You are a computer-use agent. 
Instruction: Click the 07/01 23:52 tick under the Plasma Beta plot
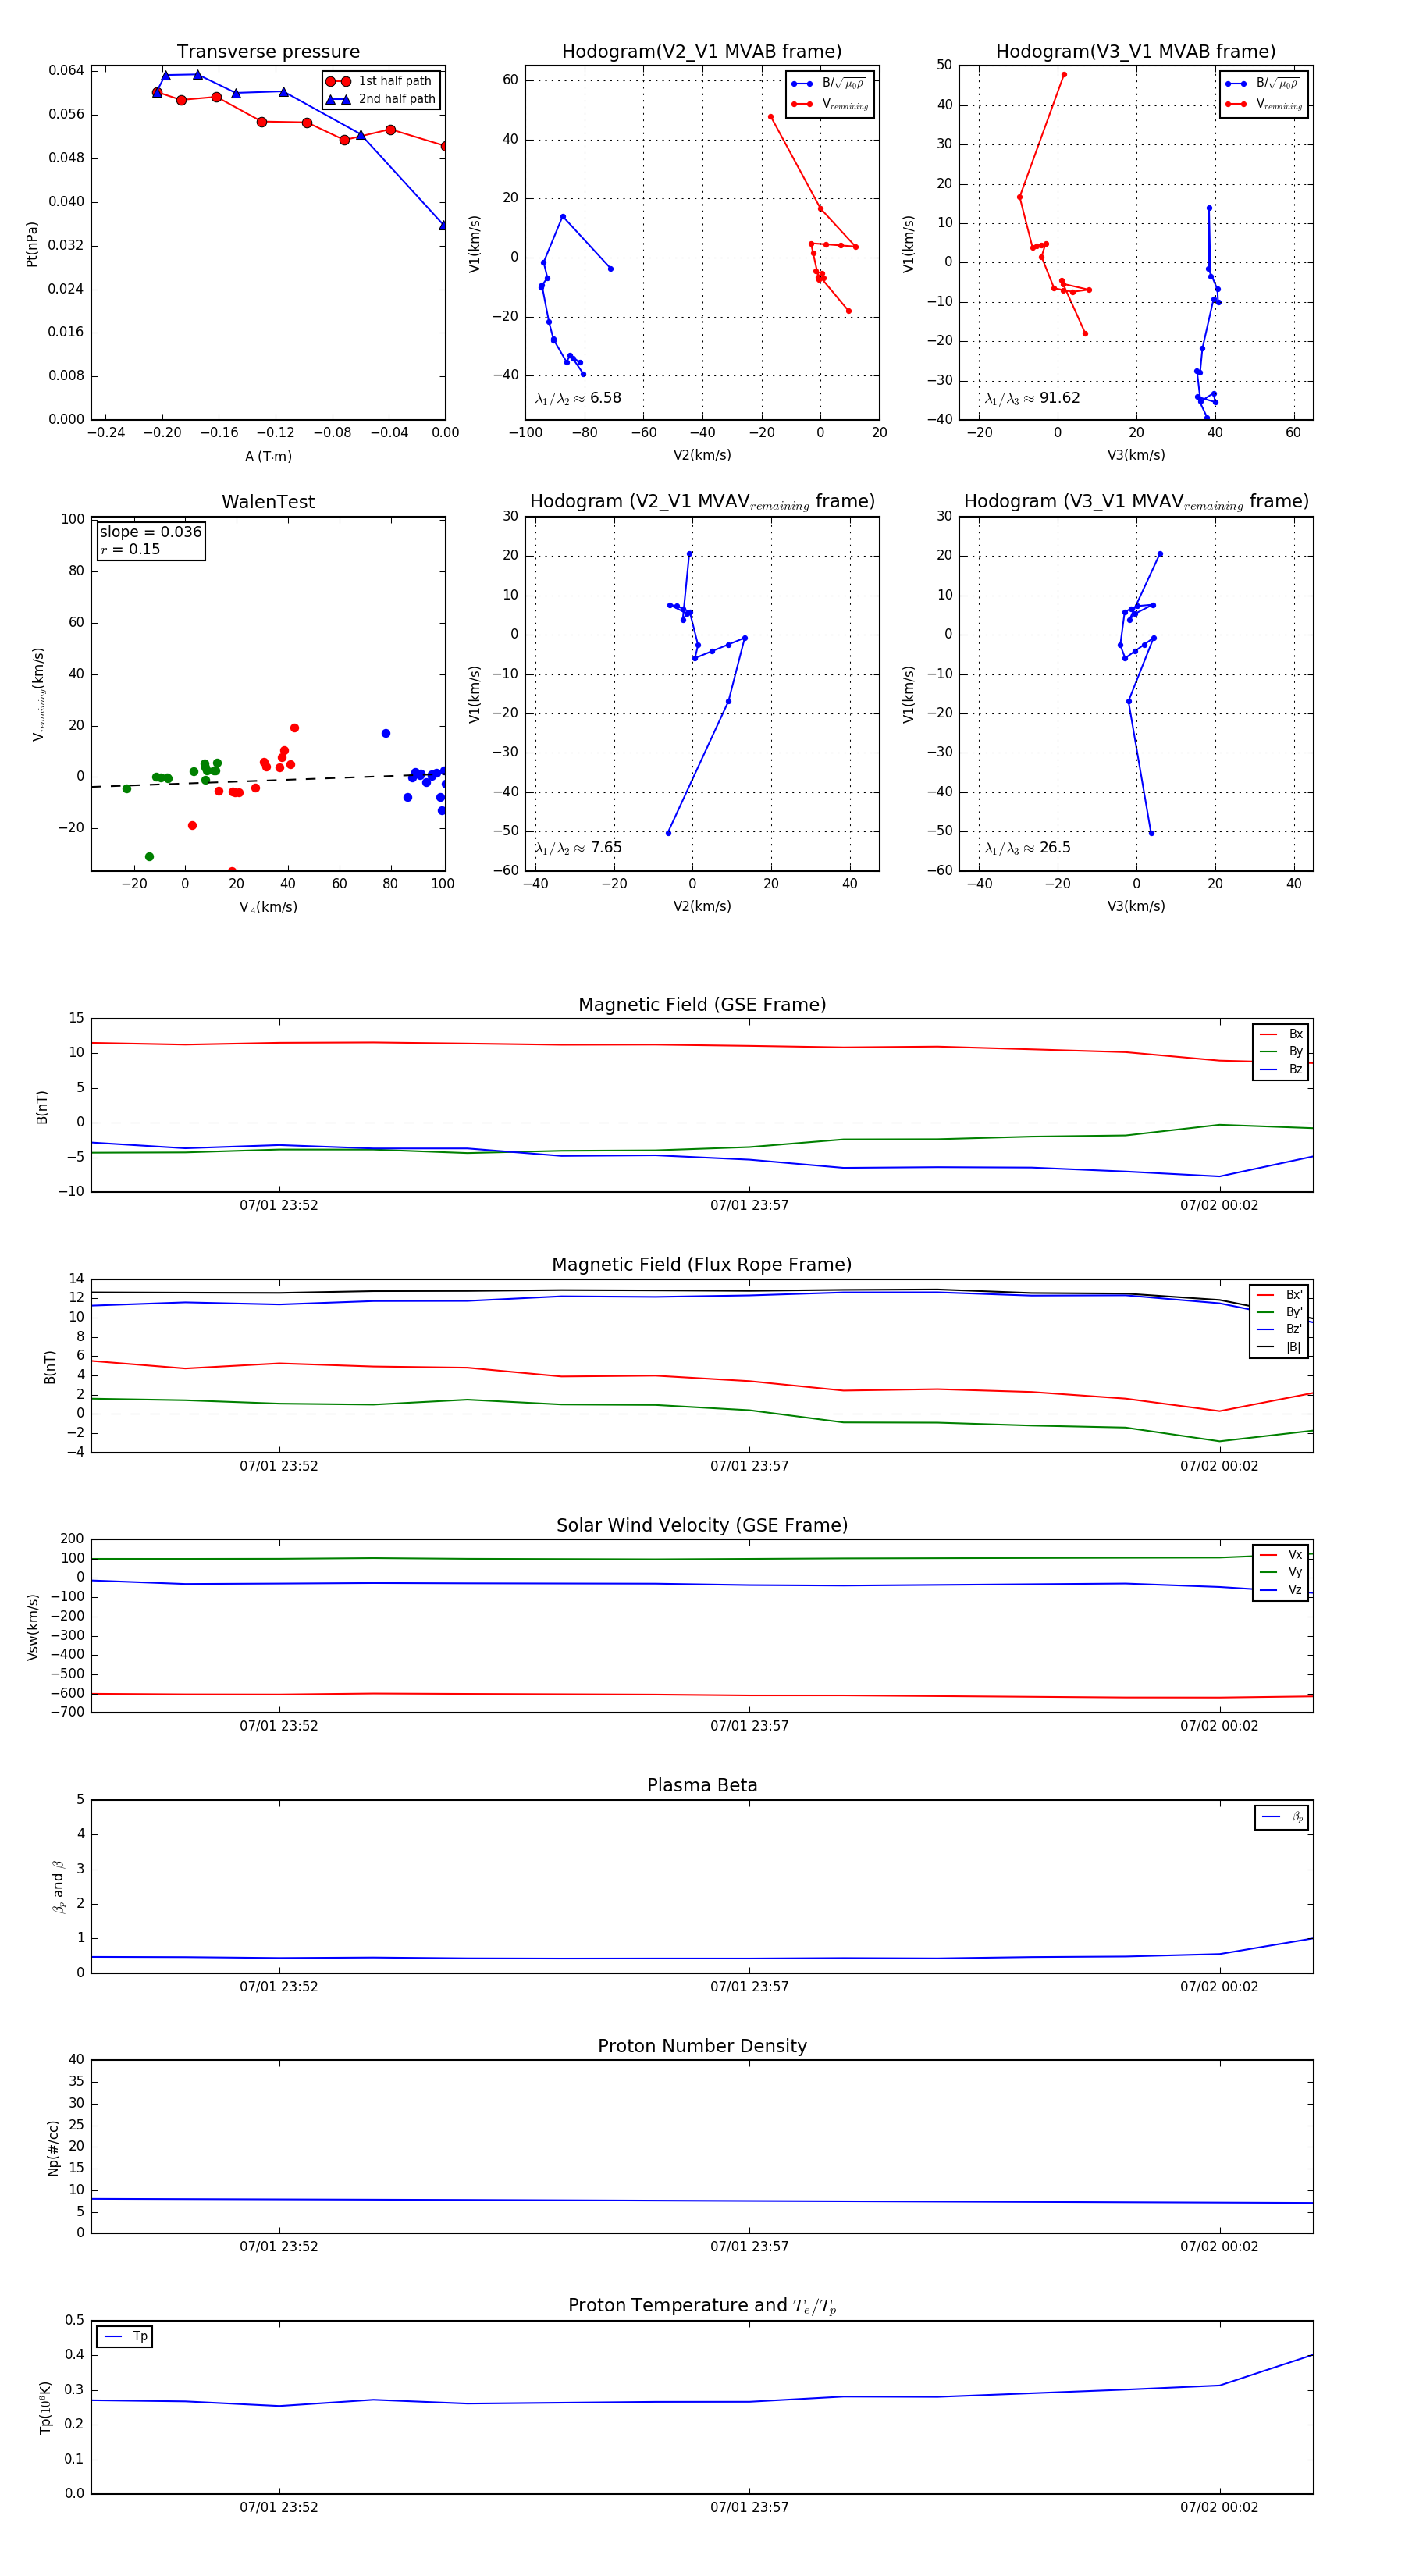pyautogui.click(x=279, y=1987)
